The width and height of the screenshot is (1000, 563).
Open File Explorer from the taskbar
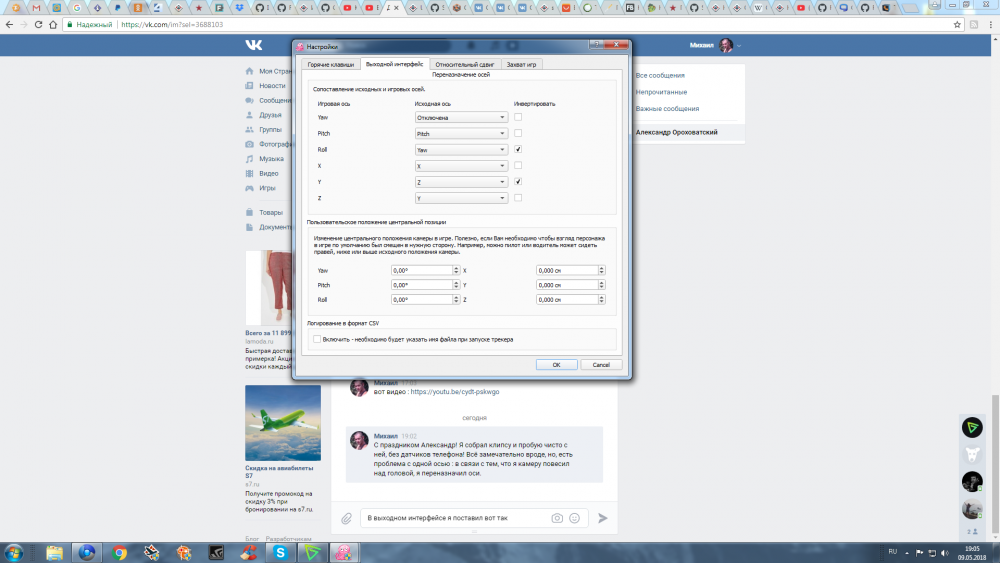54,552
